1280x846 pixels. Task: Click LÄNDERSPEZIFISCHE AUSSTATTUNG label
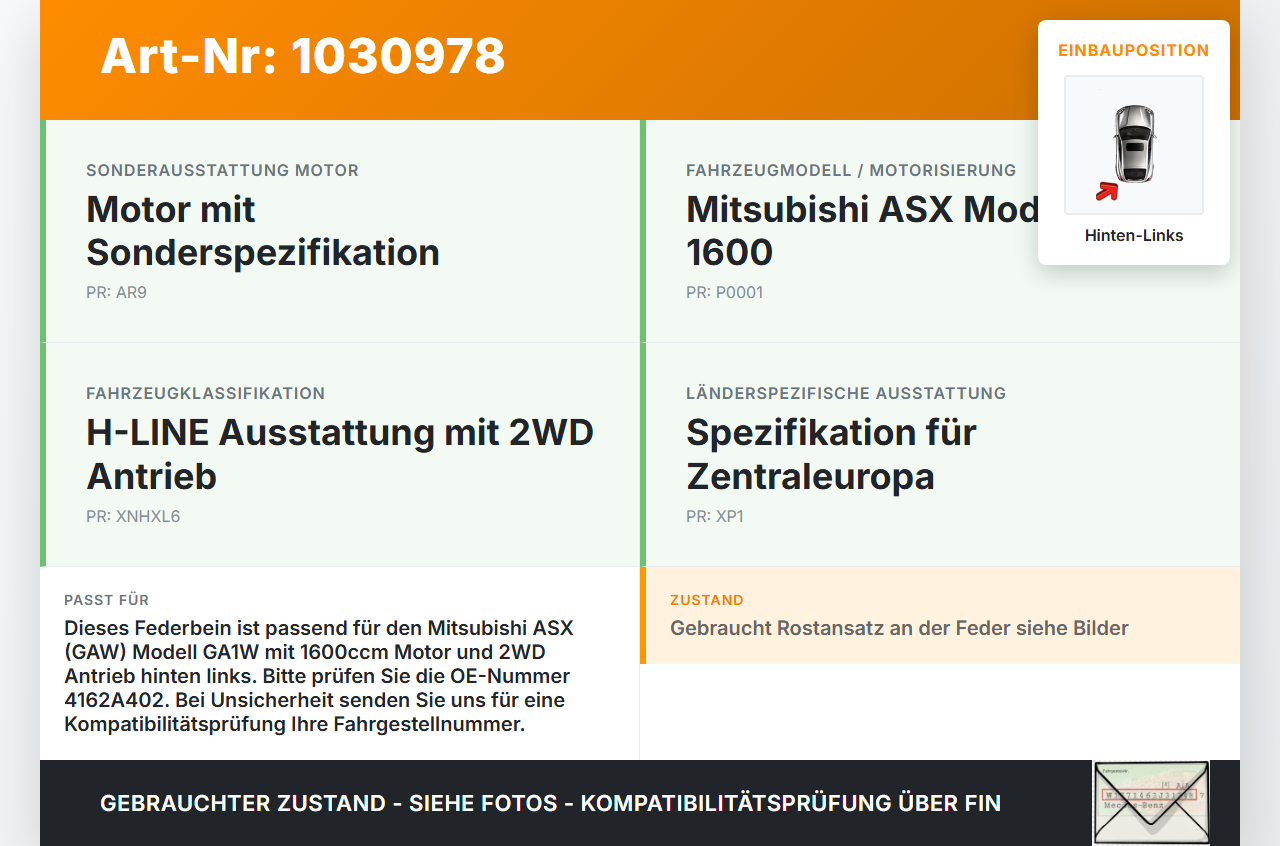[x=846, y=394]
